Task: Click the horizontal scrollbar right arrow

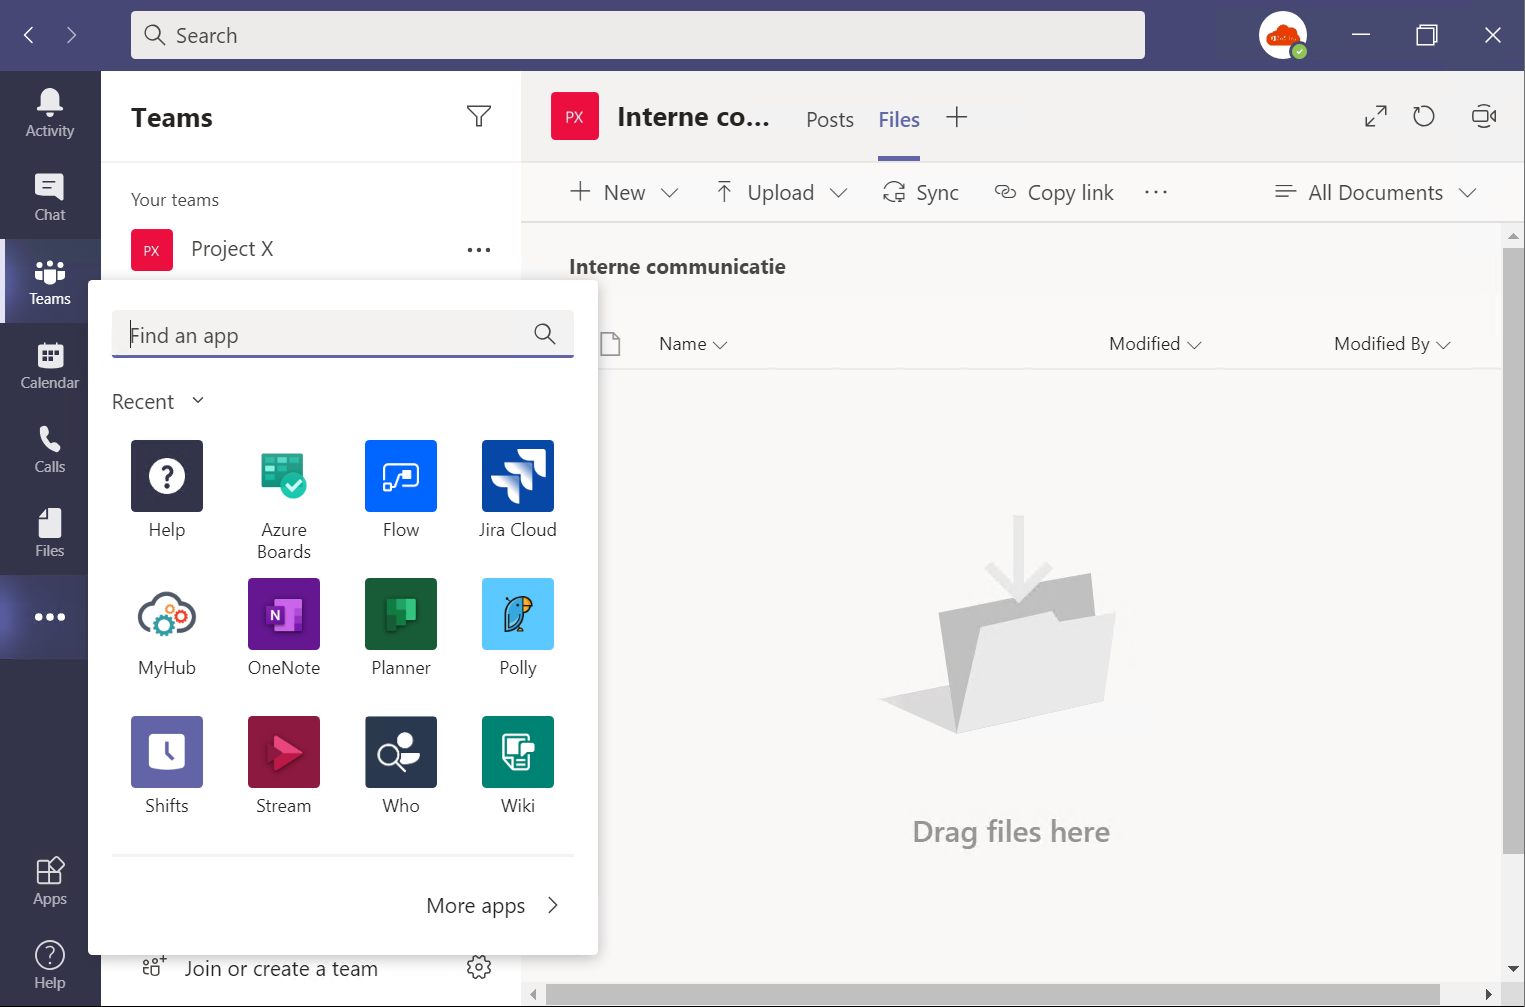Action: pos(1488,994)
